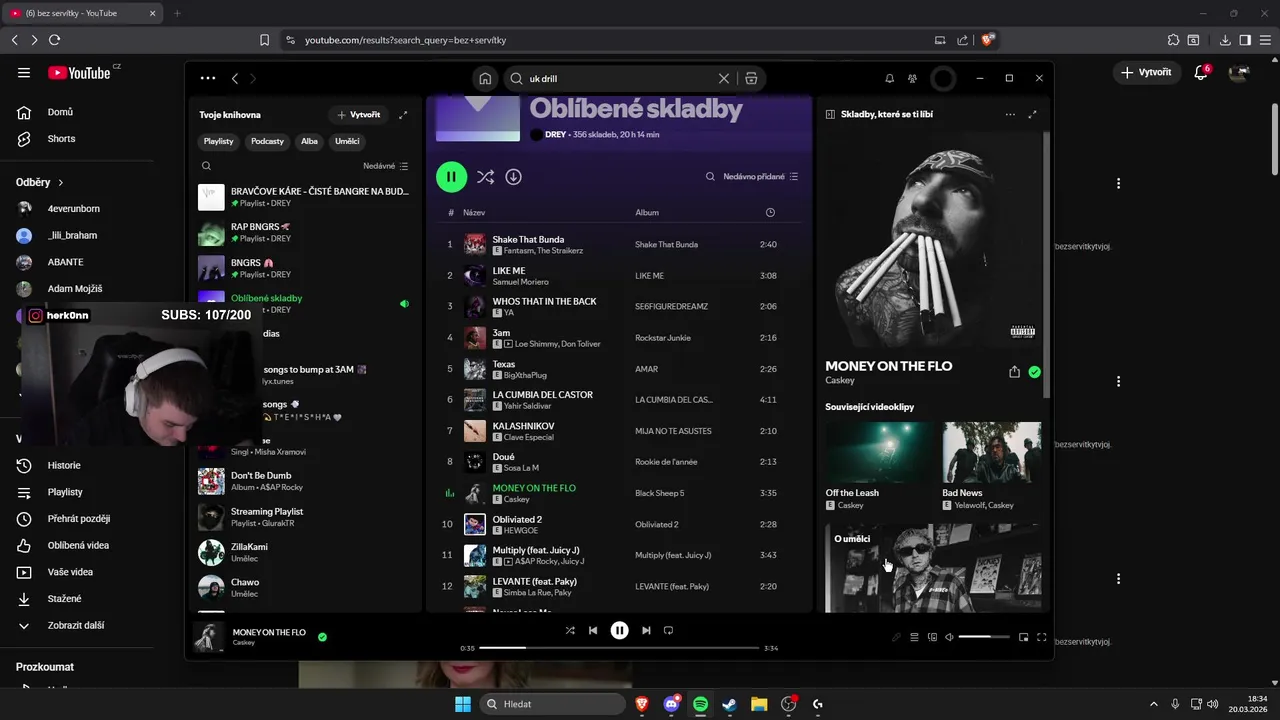
Task: Open the Browse icon next to Spotify search
Action: [x=751, y=78]
